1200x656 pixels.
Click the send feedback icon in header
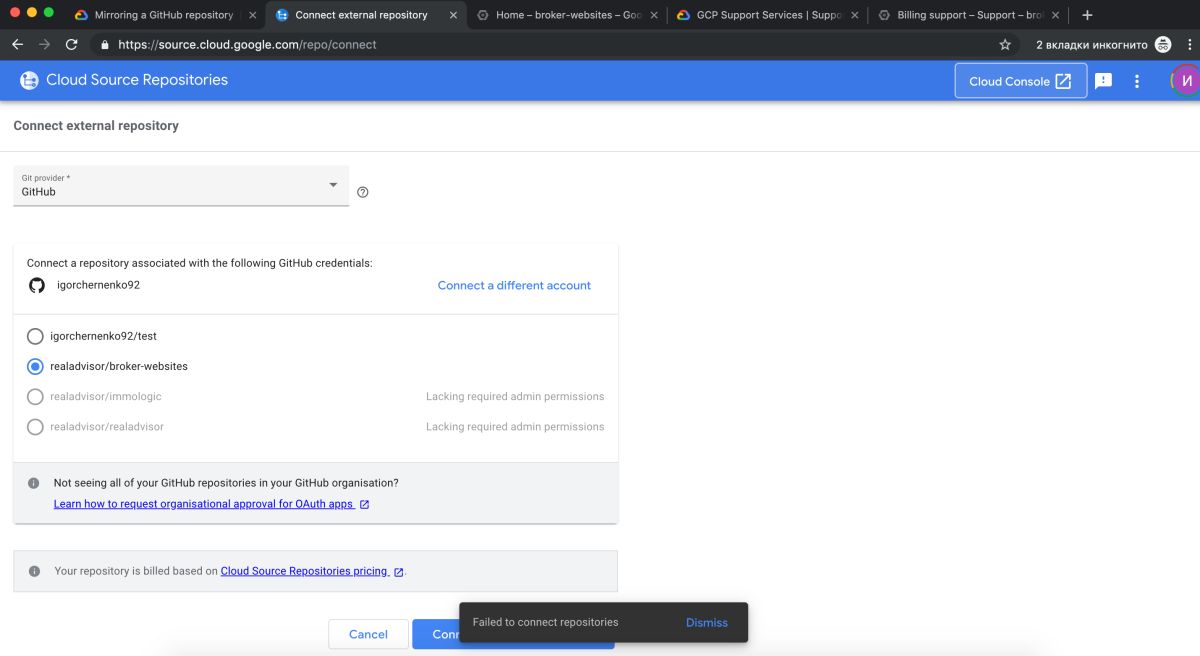[x=1104, y=81]
